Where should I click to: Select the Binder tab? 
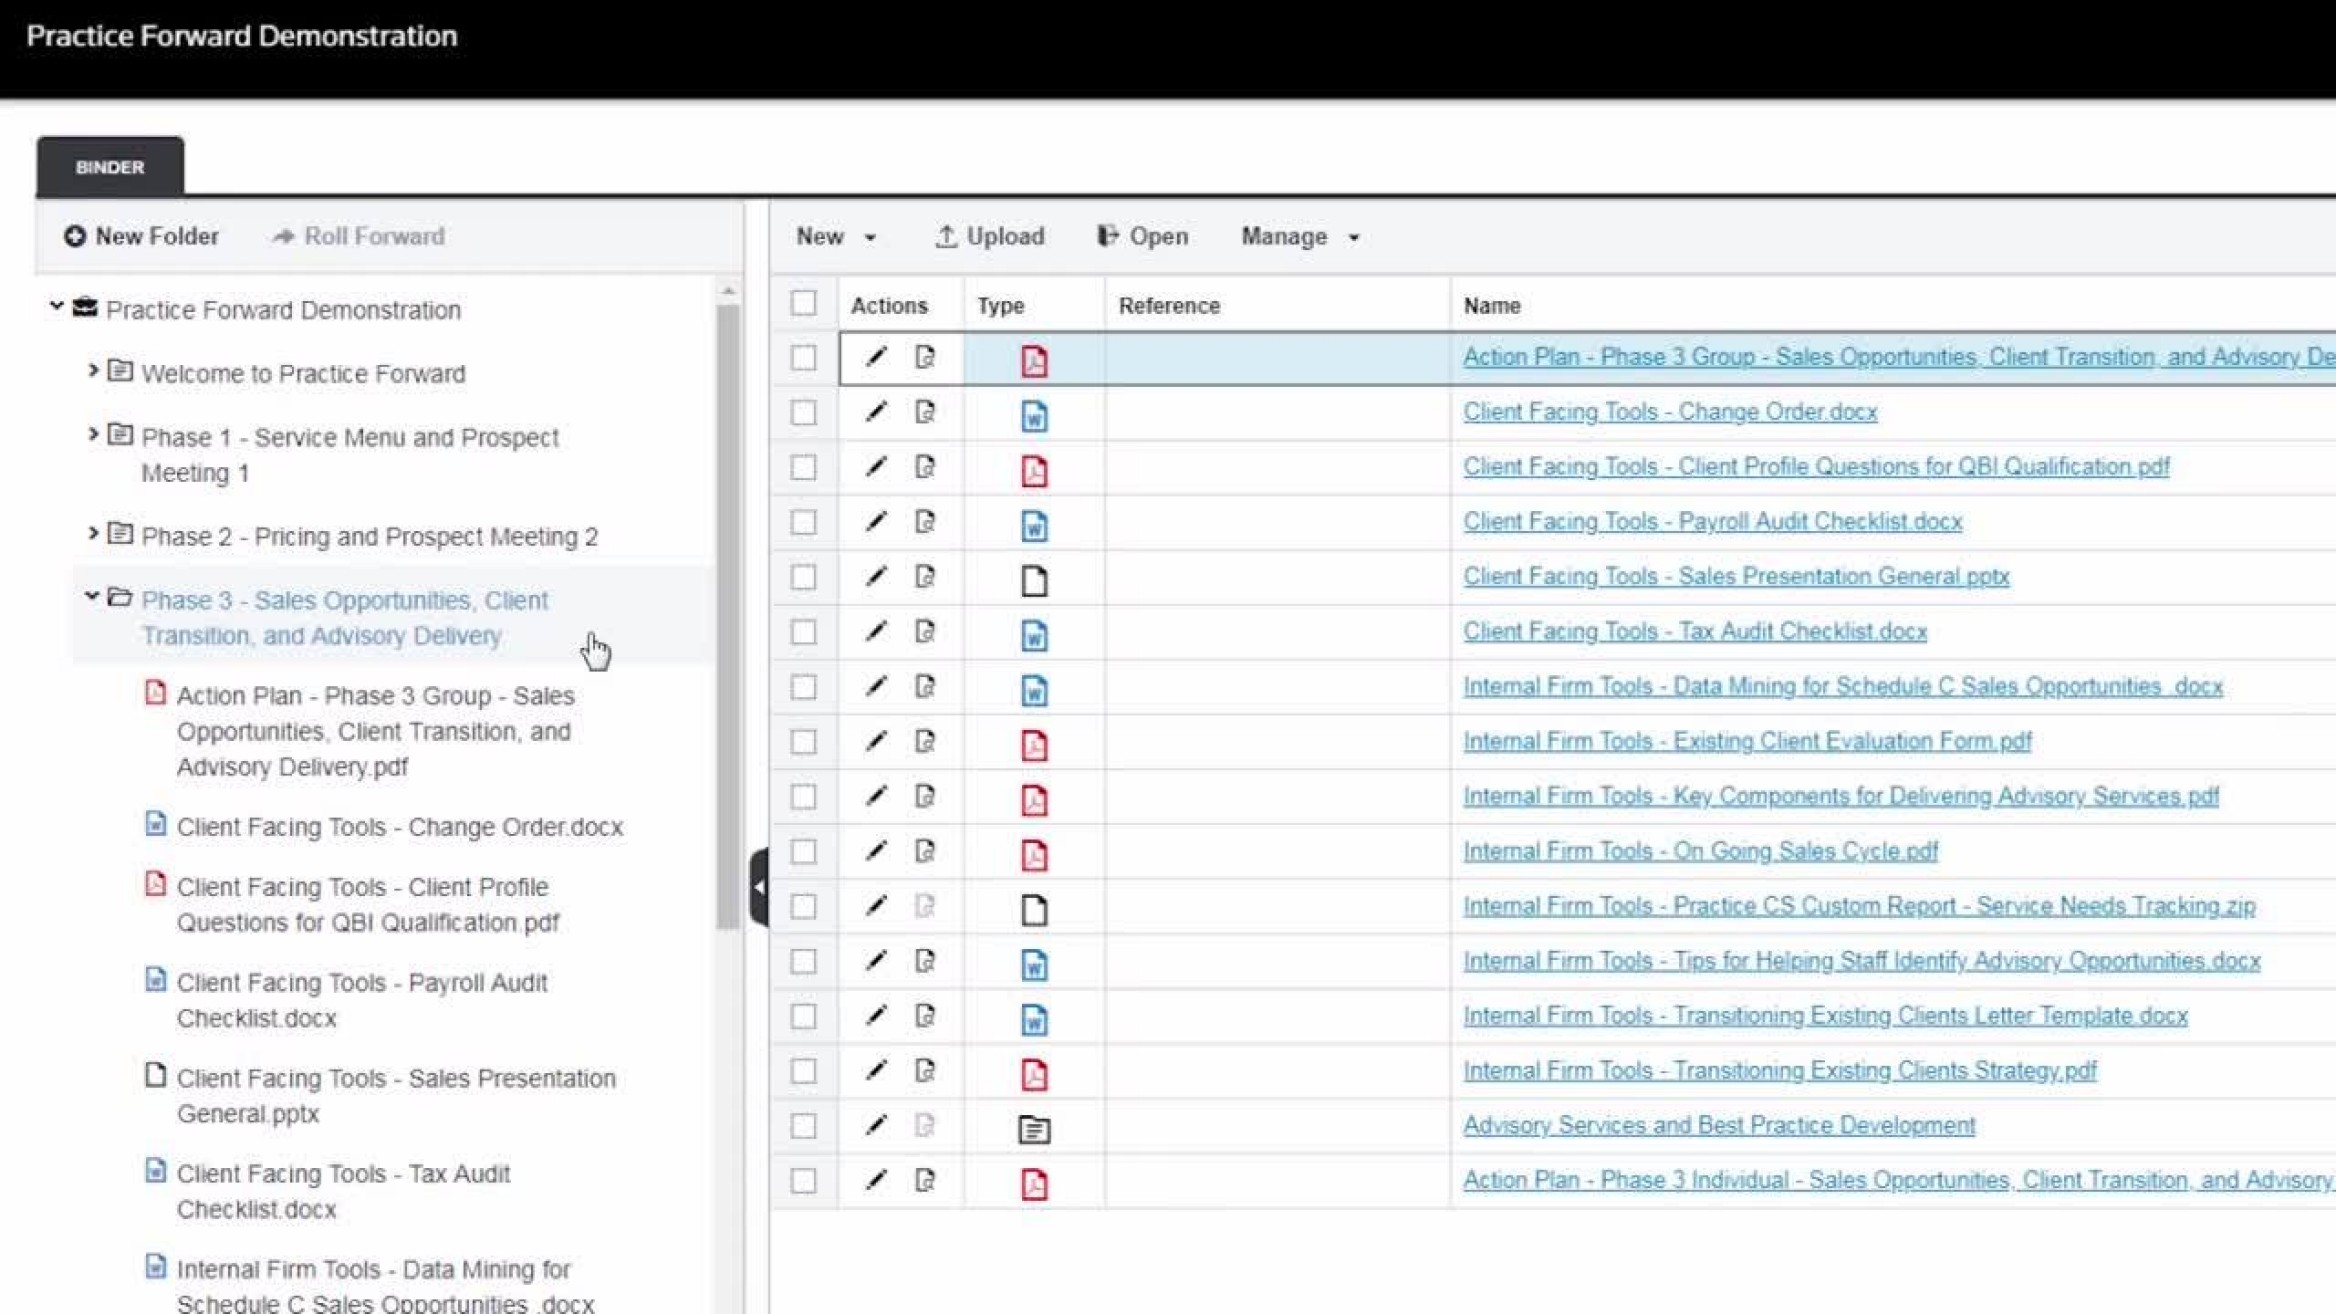click(x=108, y=166)
